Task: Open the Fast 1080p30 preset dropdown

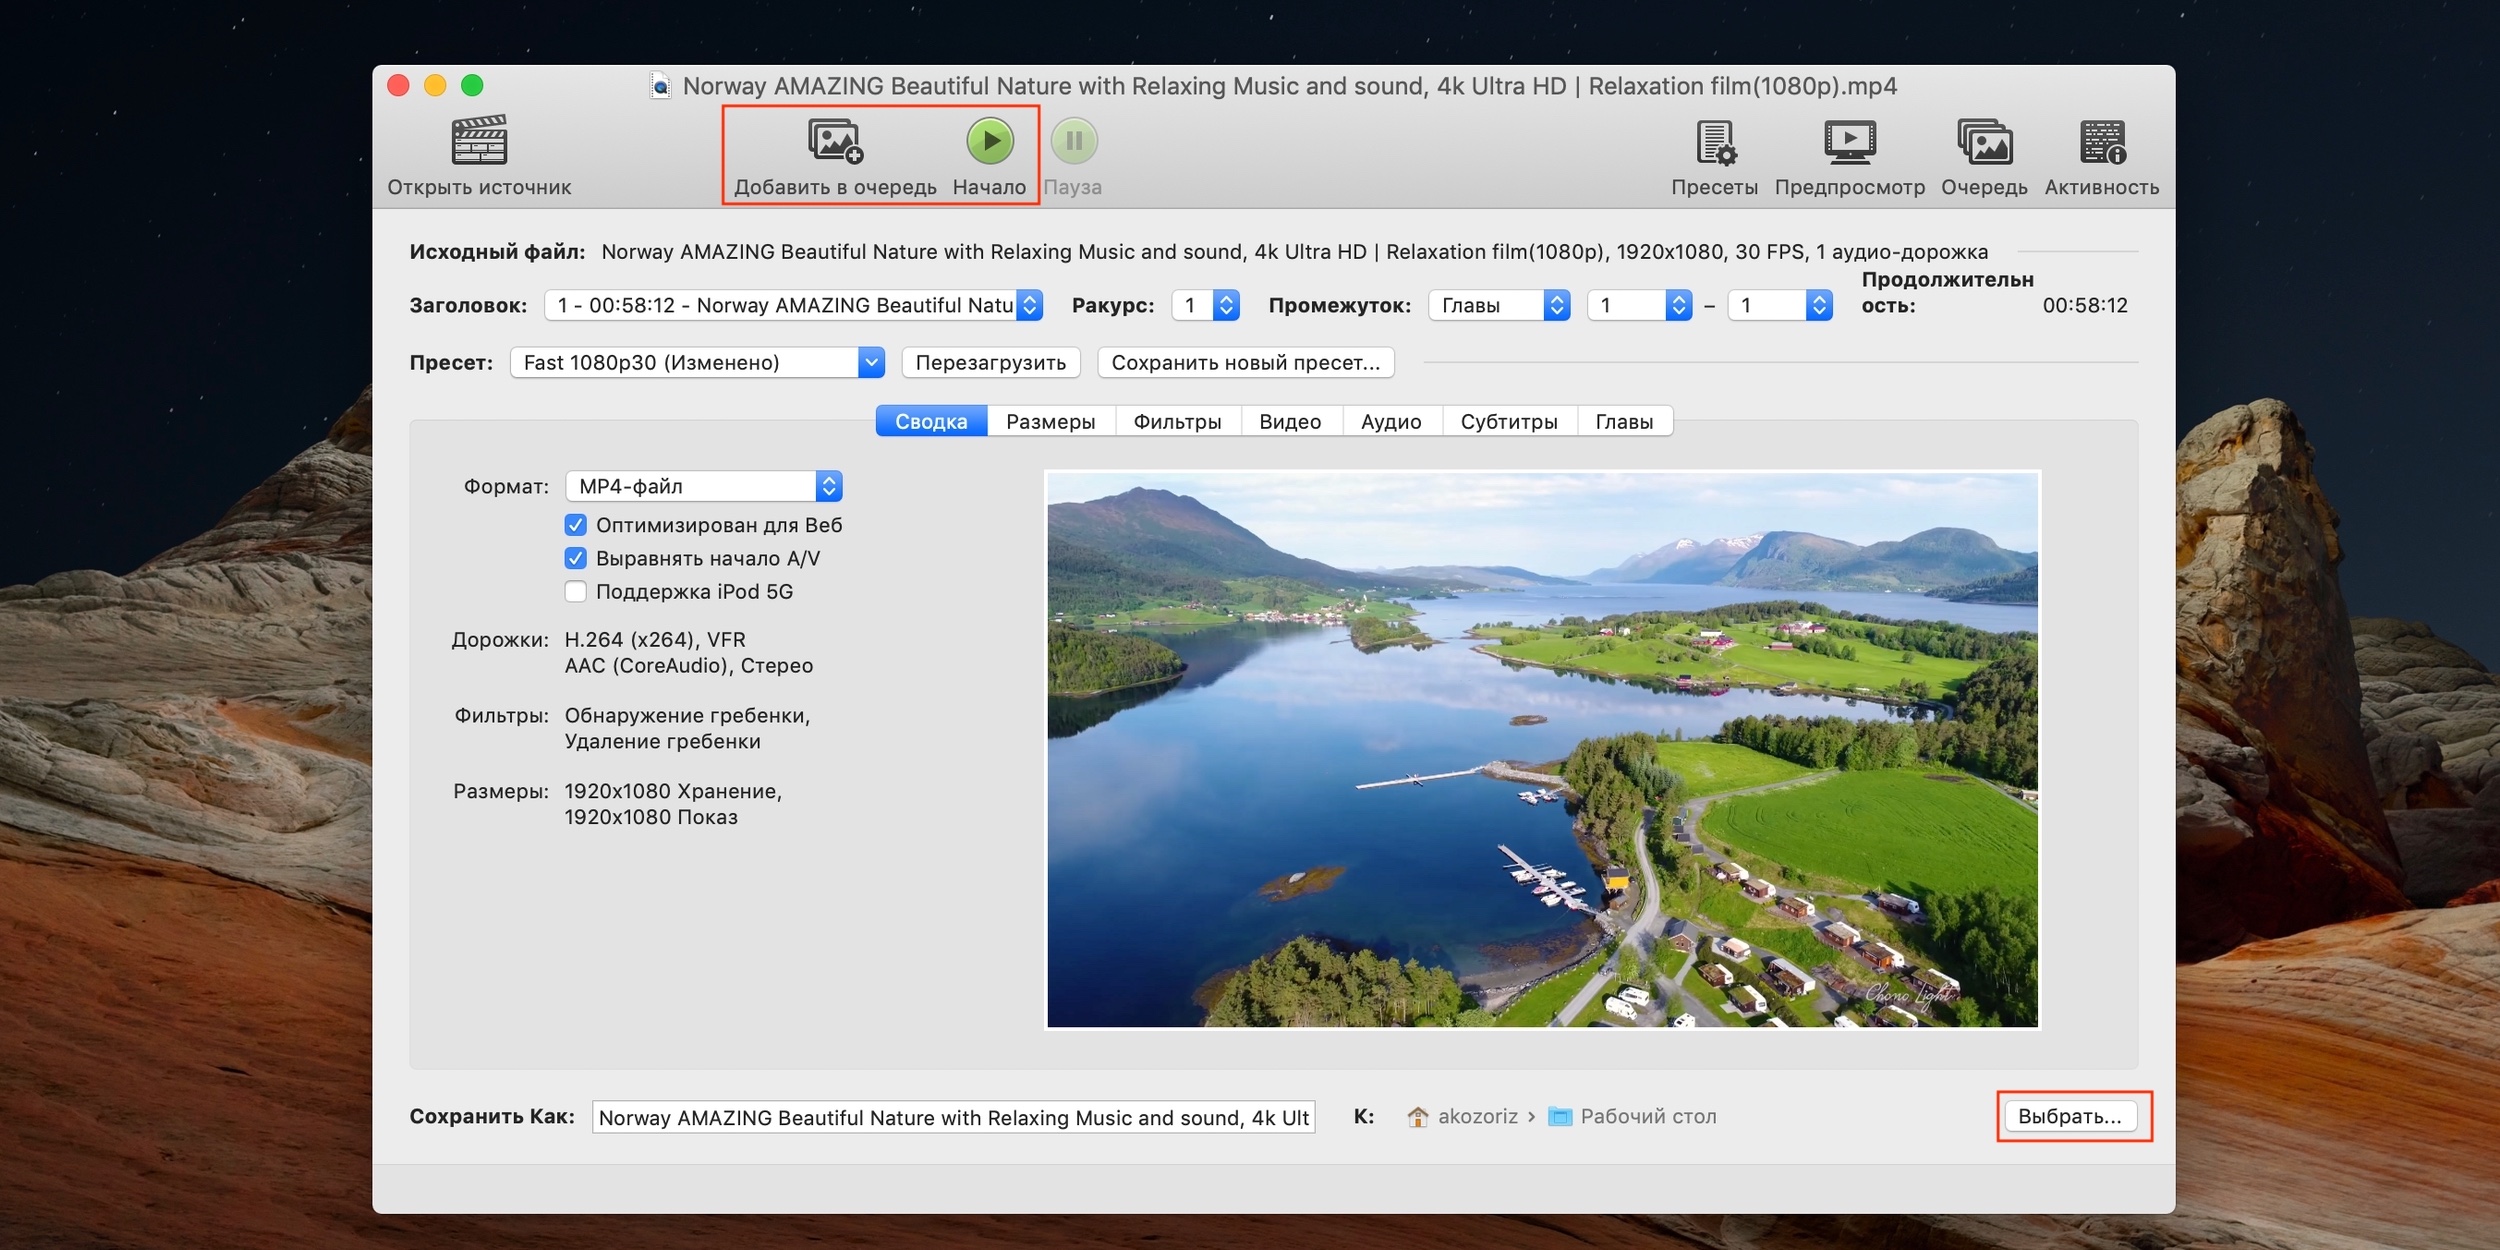Action: [x=697, y=362]
